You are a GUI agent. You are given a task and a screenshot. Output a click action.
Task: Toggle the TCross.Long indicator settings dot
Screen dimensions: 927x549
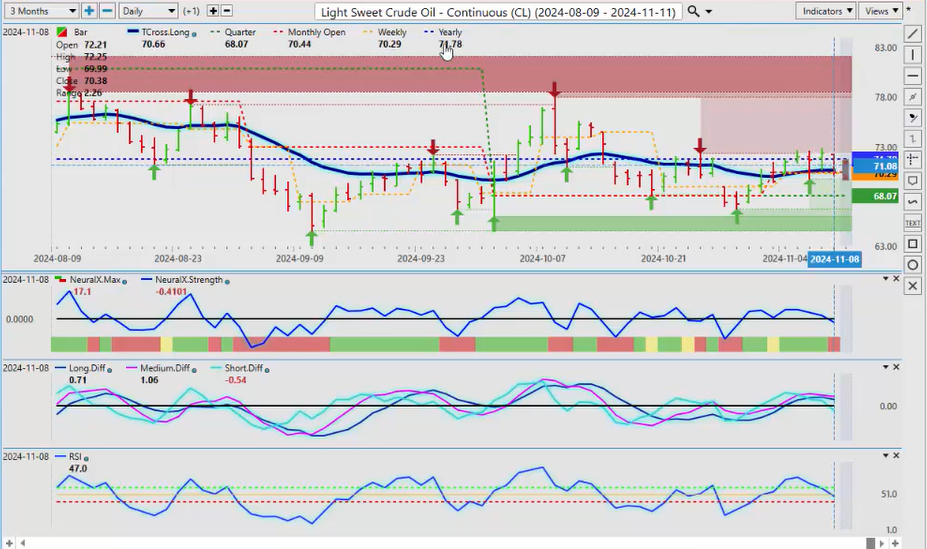point(193,33)
